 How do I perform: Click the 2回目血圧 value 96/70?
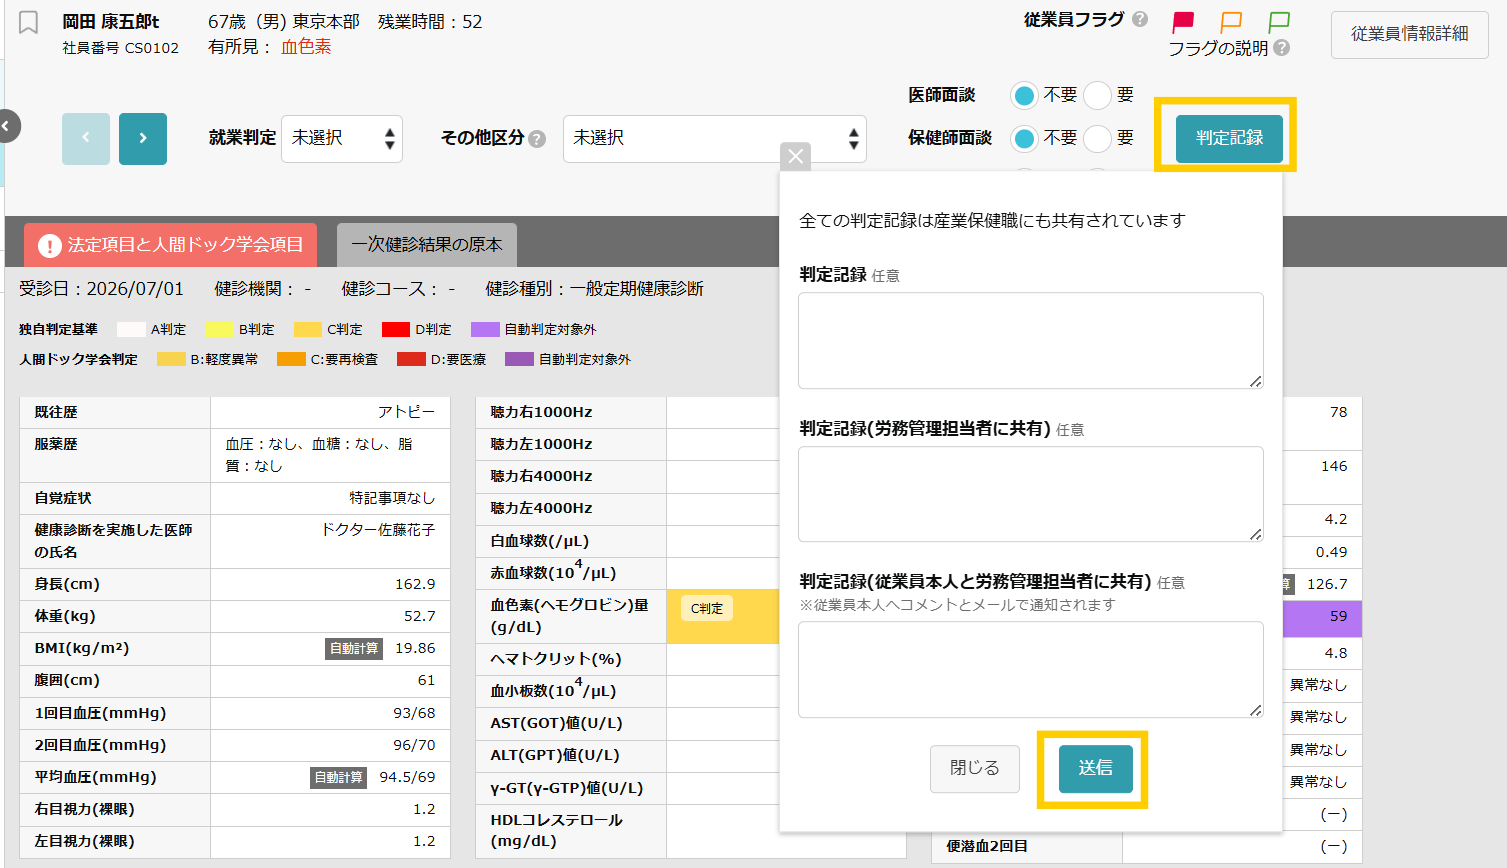tap(414, 745)
